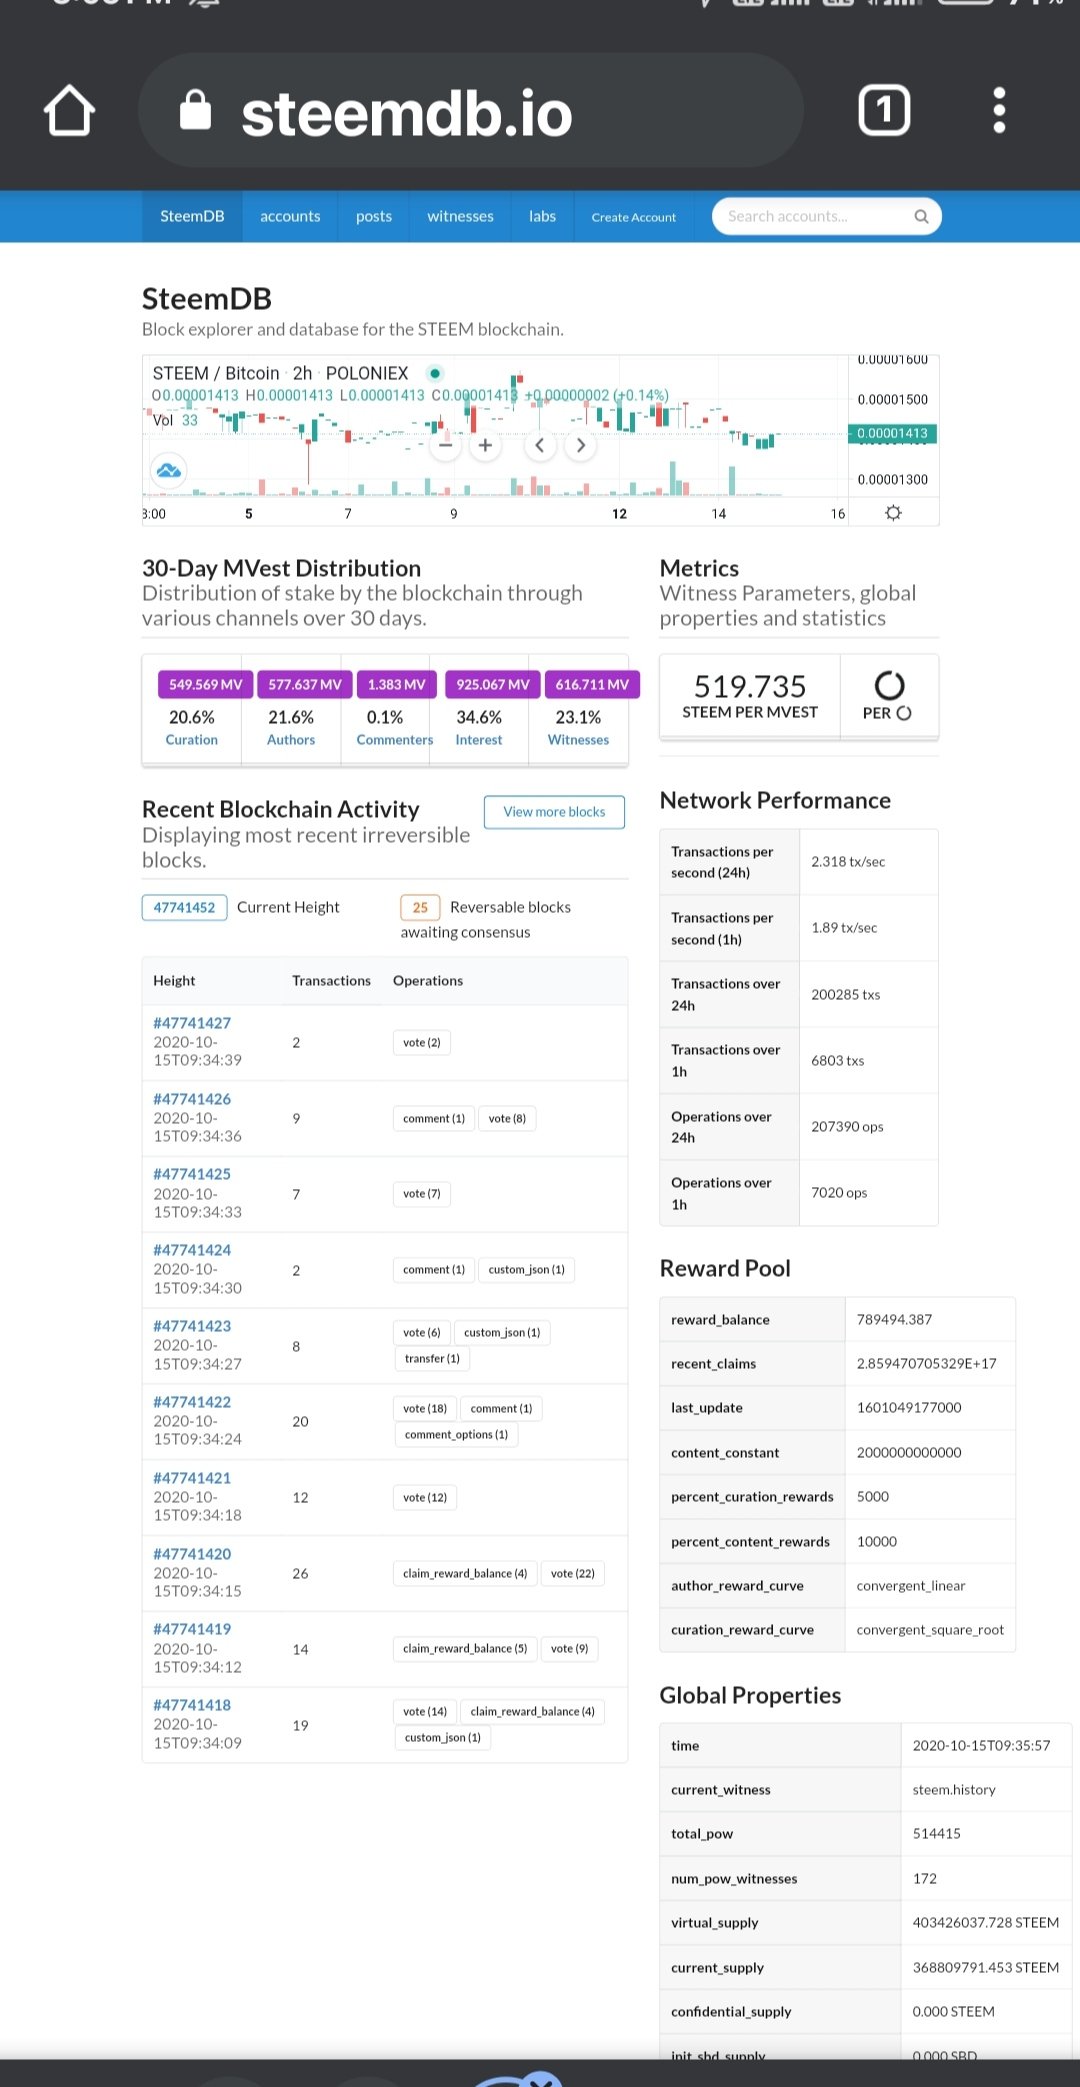
Task: Open the browser three-dot overflow menu
Action: 998,110
